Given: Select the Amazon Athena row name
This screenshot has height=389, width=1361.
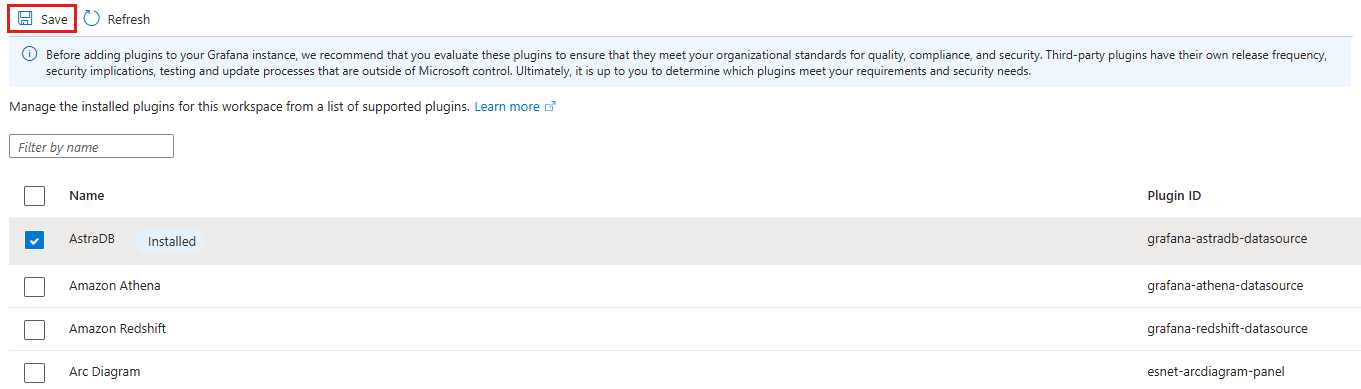Looking at the screenshot, I should click(115, 285).
